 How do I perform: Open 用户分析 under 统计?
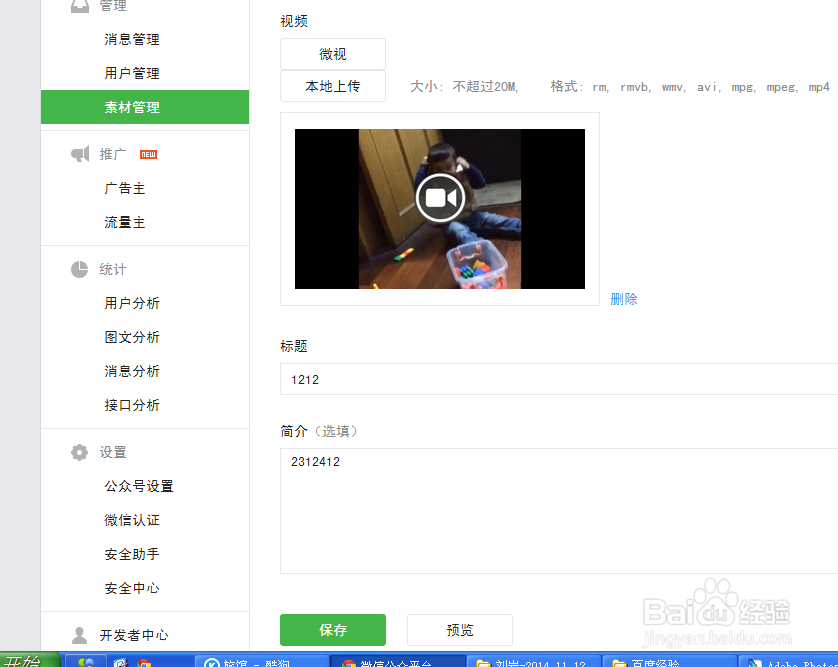pos(132,303)
